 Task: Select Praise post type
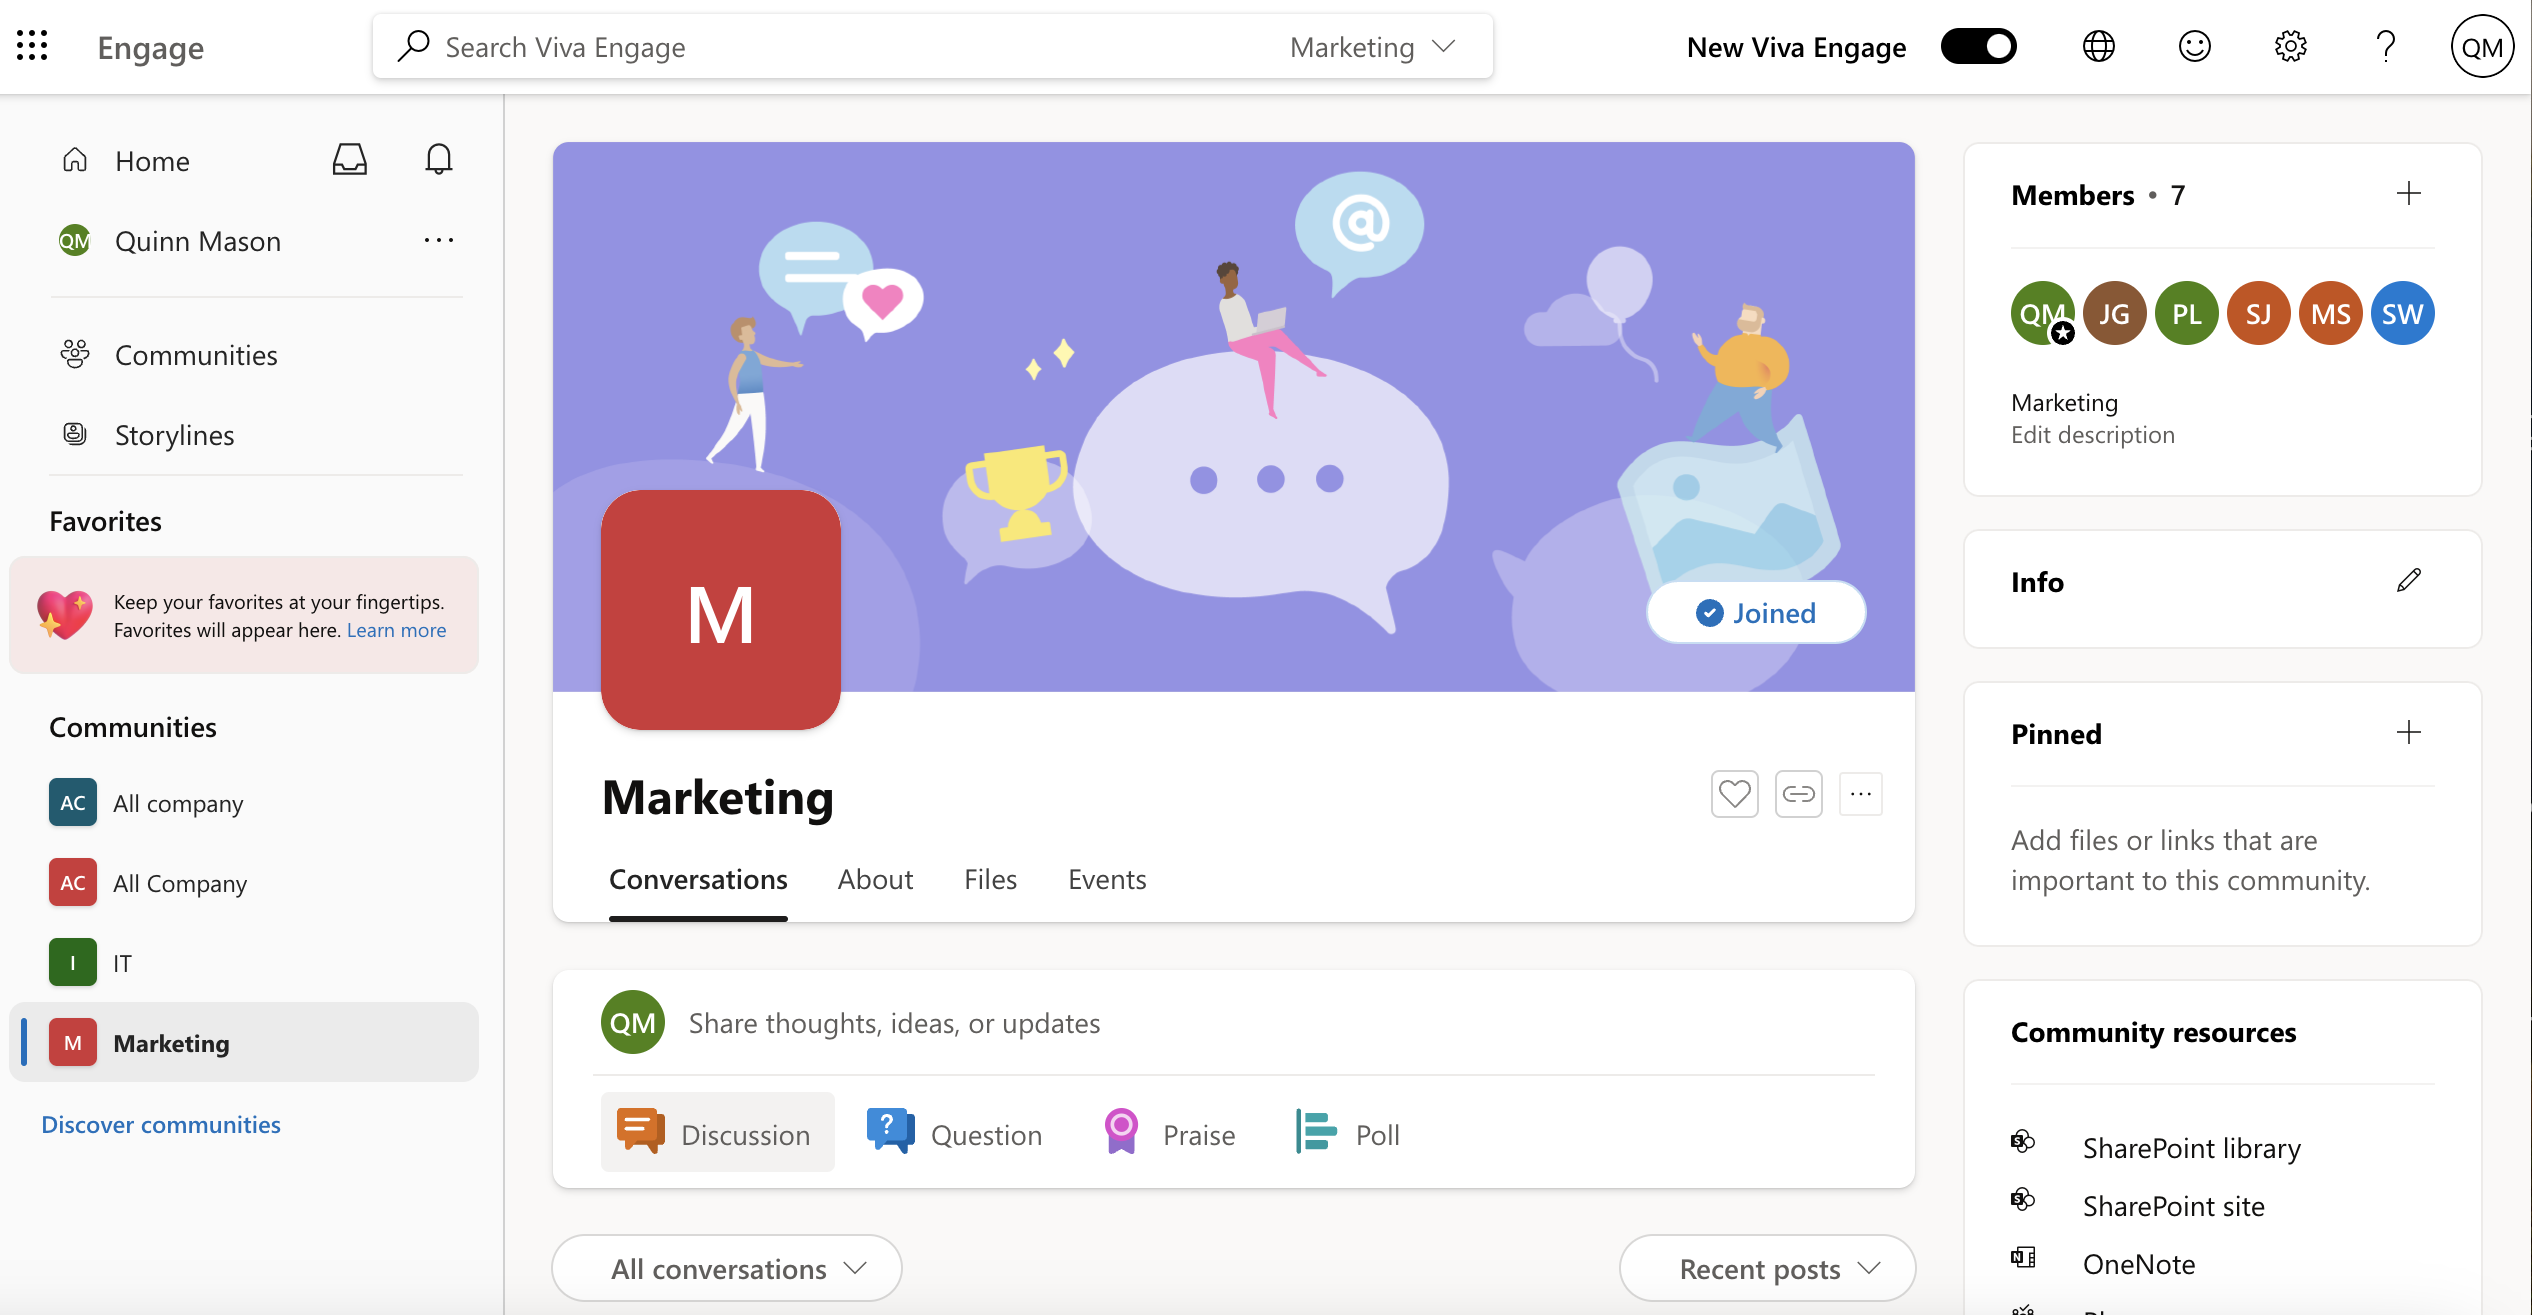pyautogui.click(x=1169, y=1133)
